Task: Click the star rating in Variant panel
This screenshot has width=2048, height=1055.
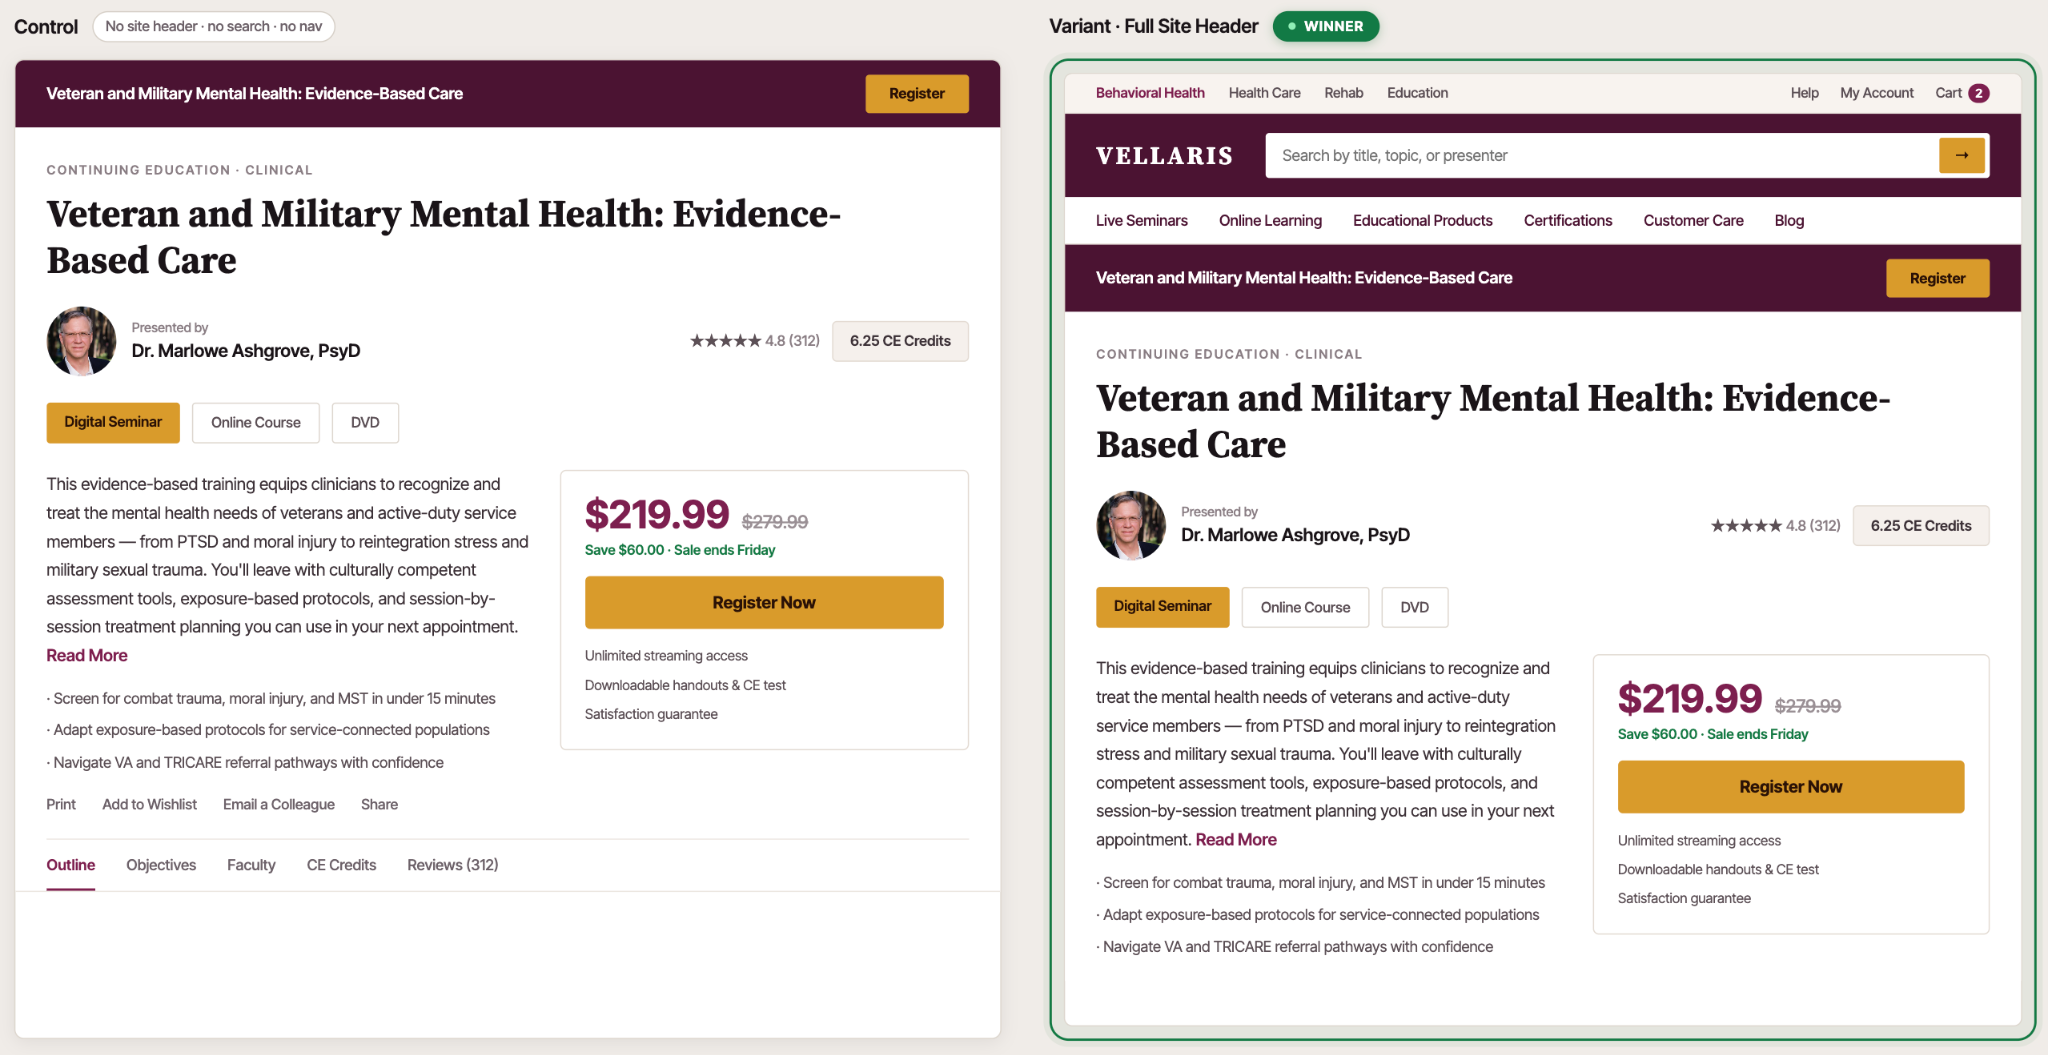Action: pos(1775,526)
